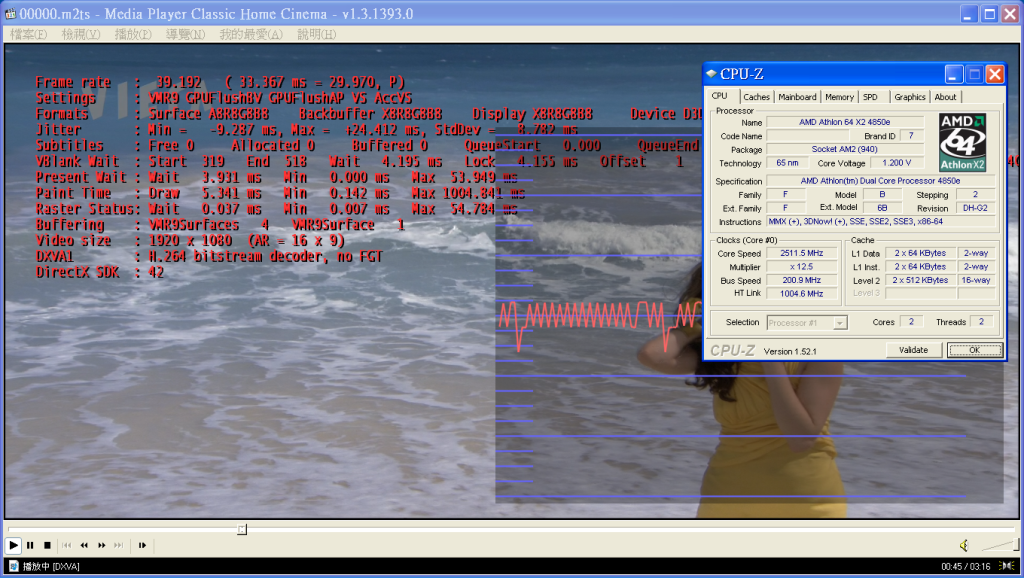Open the 播放(P) menu
The width and height of the screenshot is (1024, 578).
(x=133, y=34)
